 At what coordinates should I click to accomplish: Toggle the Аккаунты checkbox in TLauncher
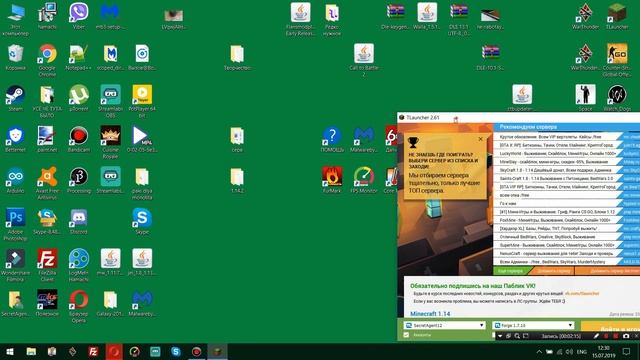(x=406, y=335)
